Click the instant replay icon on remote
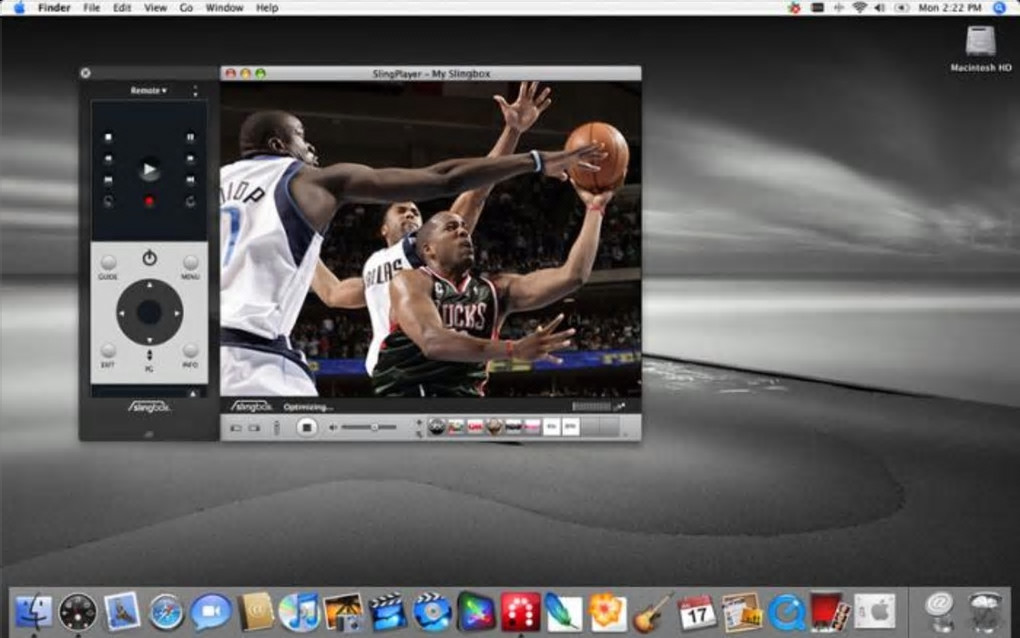This screenshot has height=638, width=1020. [x=109, y=202]
